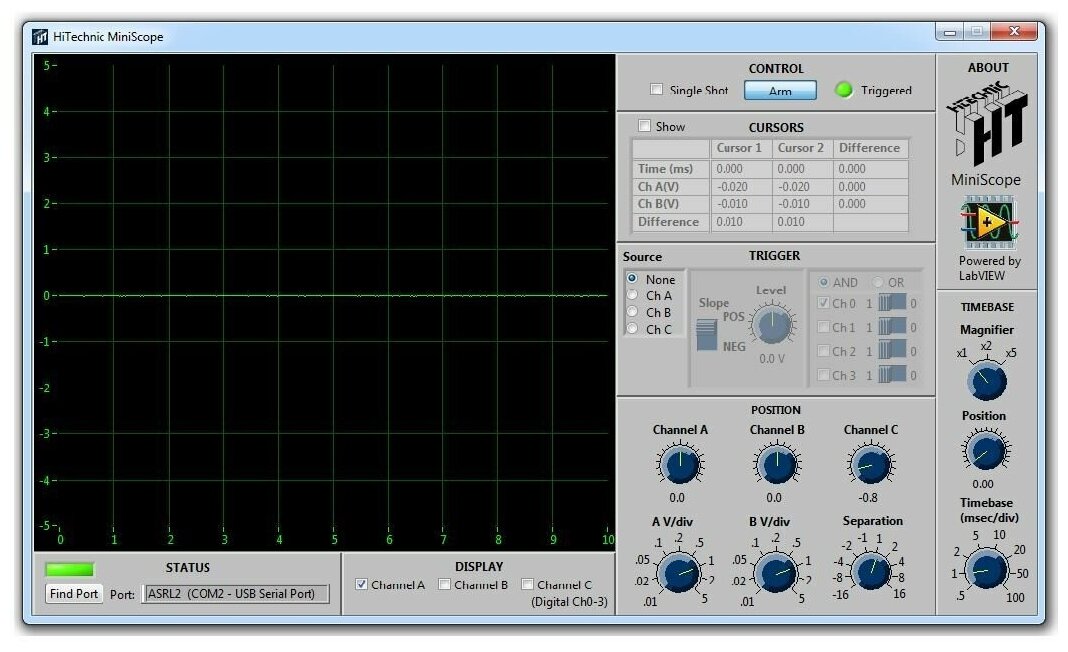Select Ch B as trigger source
The image size is (1068, 652).
click(x=632, y=311)
